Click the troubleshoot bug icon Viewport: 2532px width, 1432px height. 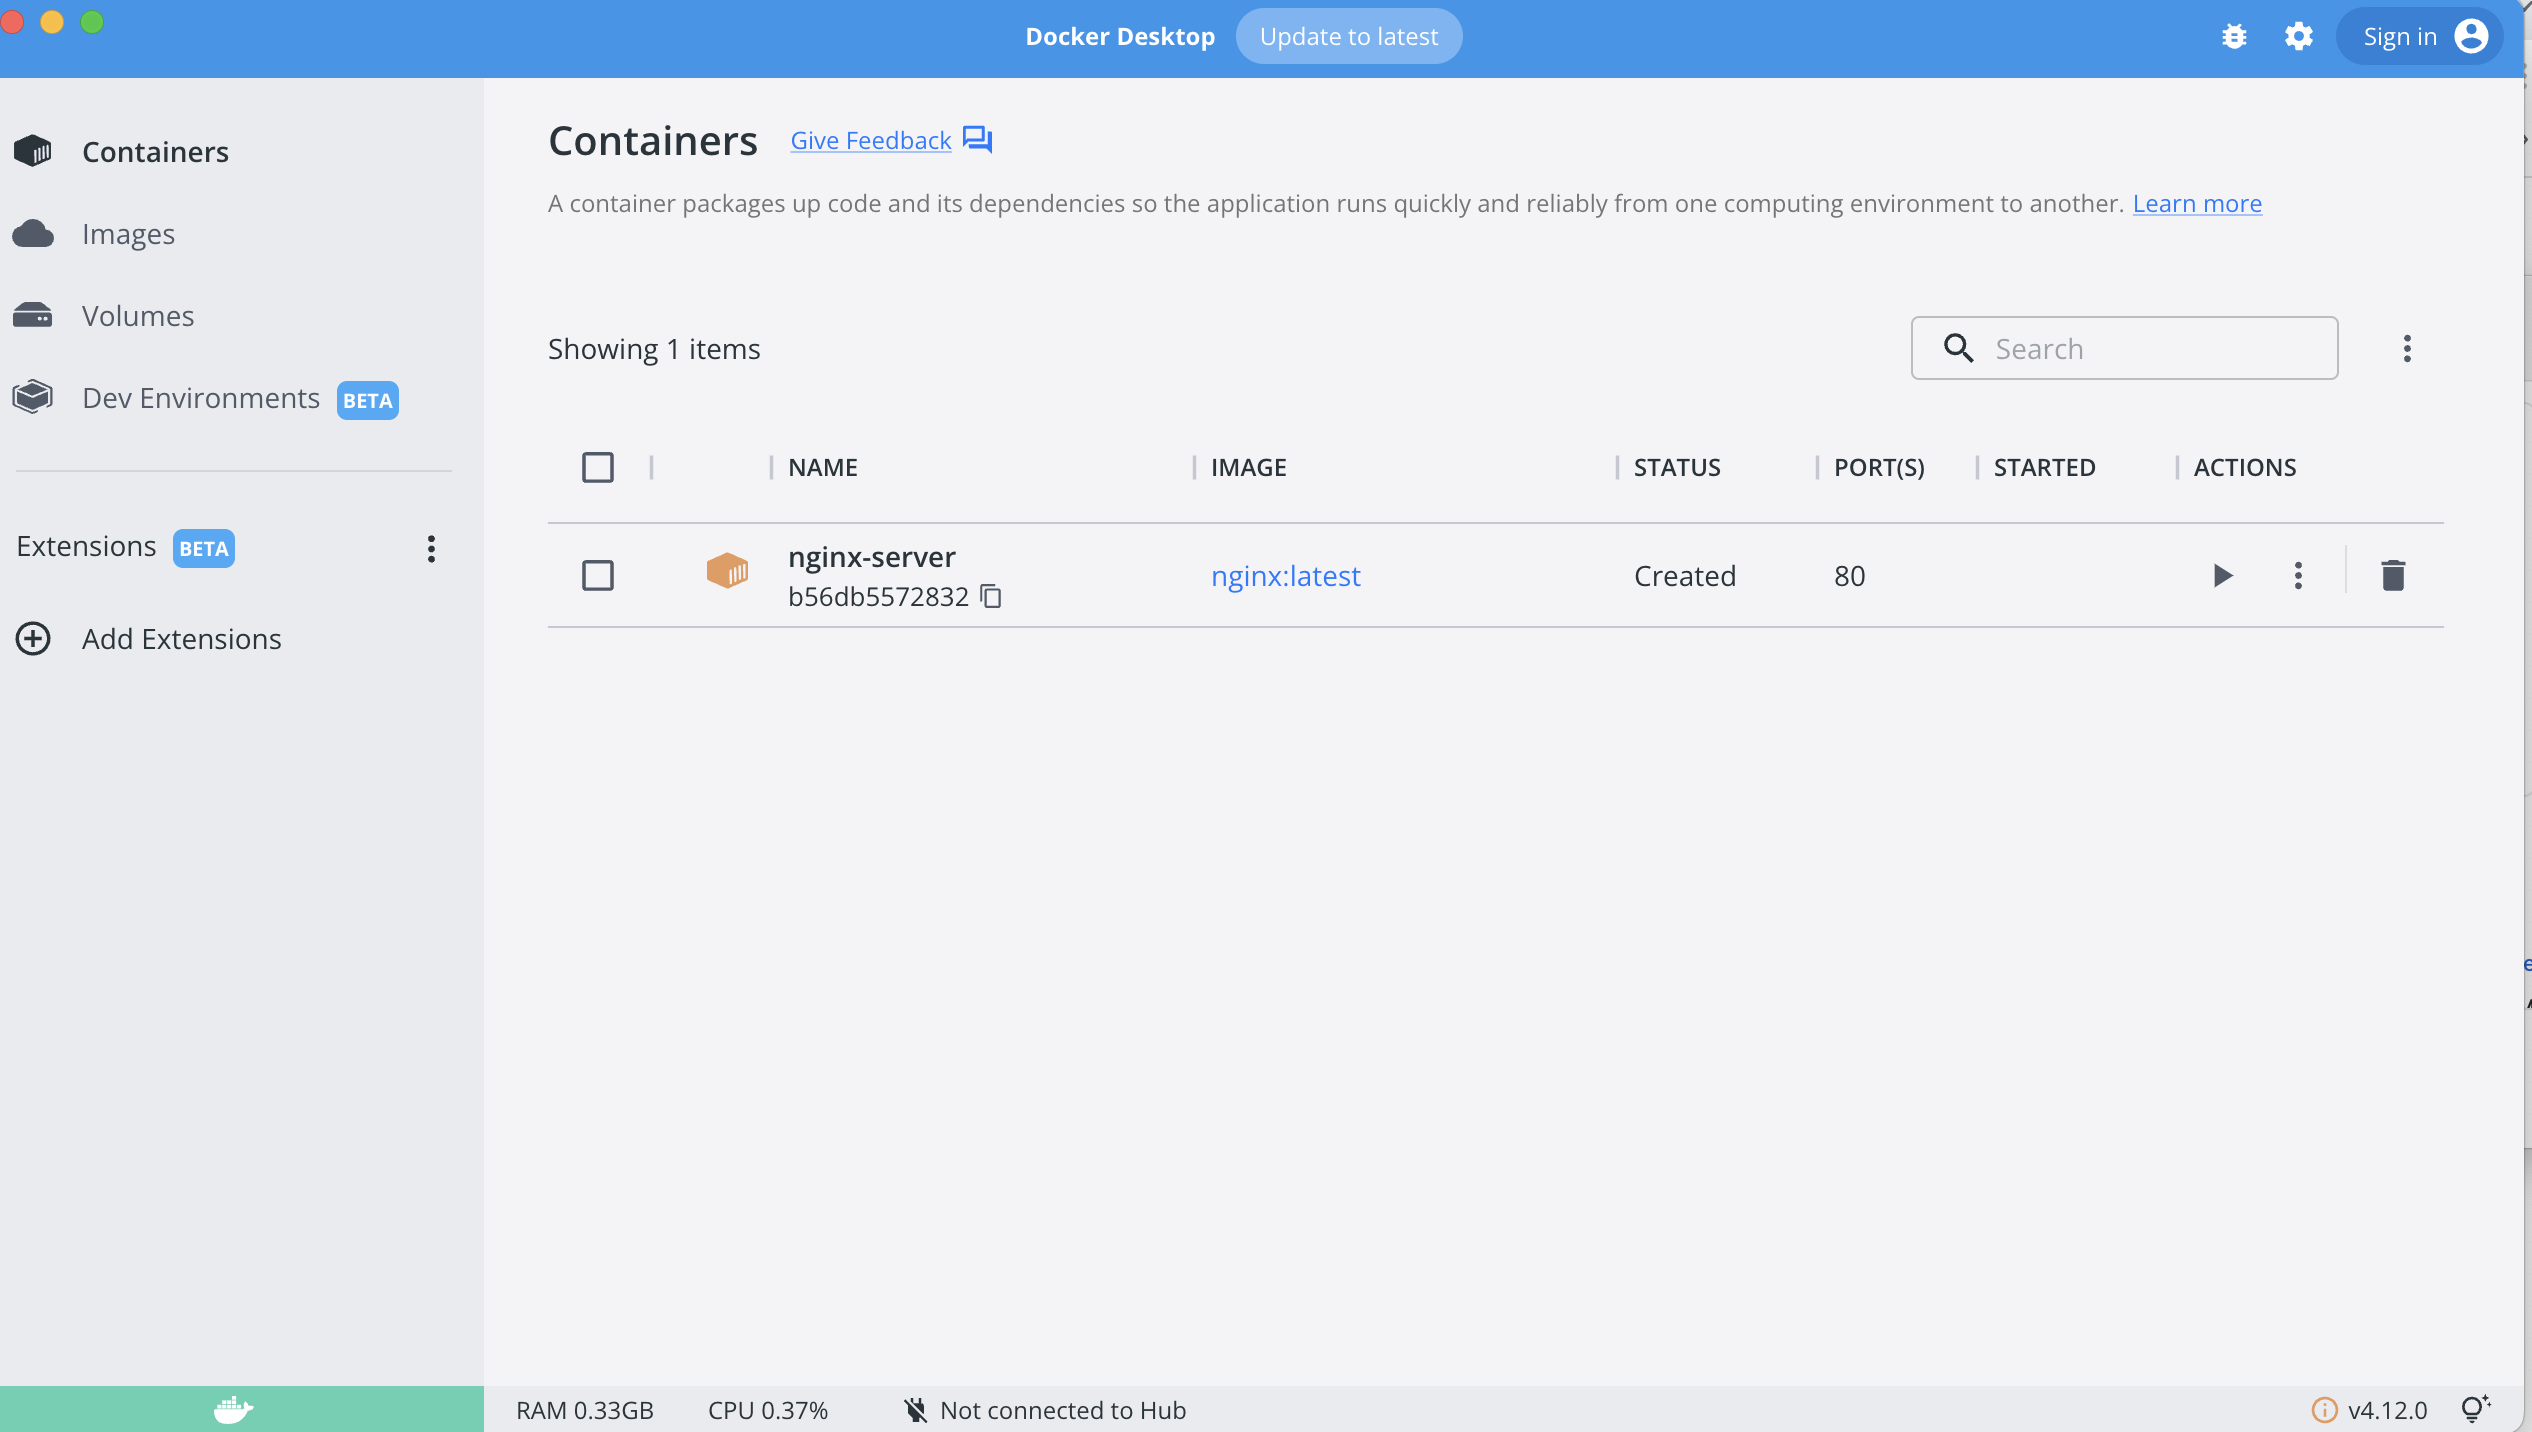pos(2234,37)
